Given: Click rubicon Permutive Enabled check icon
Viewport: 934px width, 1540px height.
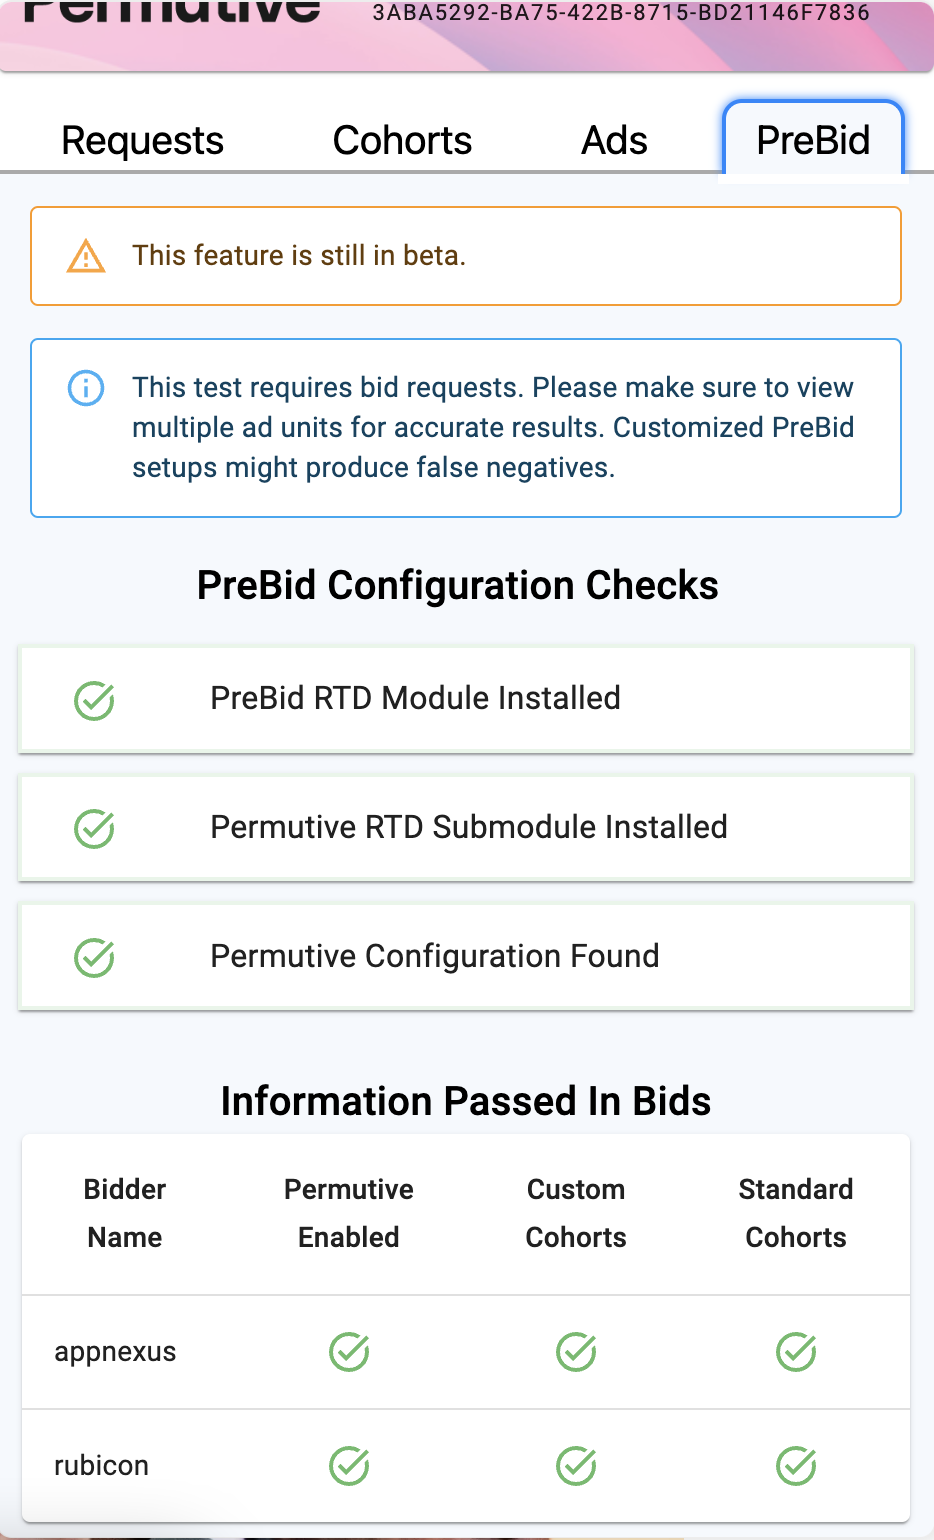Looking at the screenshot, I should pyautogui.click(x=349, y=1466).
